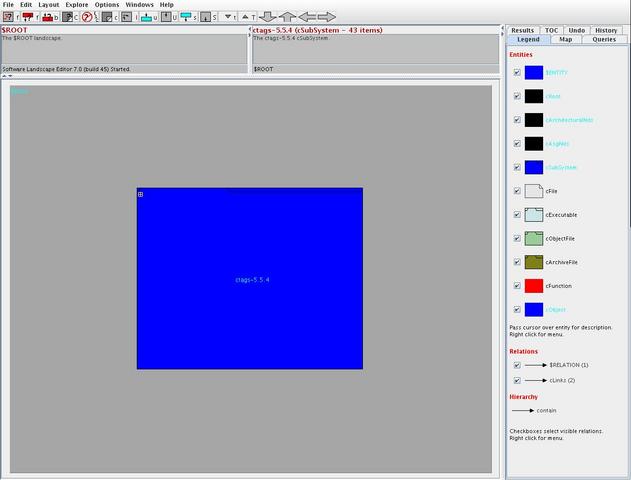
Task: Click the large down arrow toolbar button
Action: click(268, 16)
